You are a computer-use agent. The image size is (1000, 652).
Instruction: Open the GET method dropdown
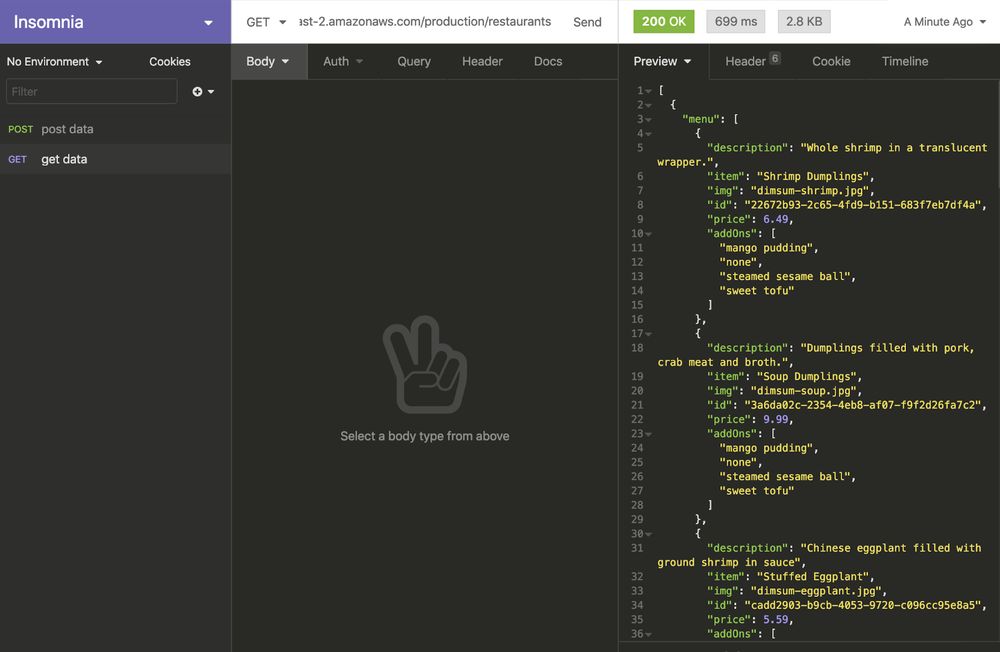click(x=266, y=22)
